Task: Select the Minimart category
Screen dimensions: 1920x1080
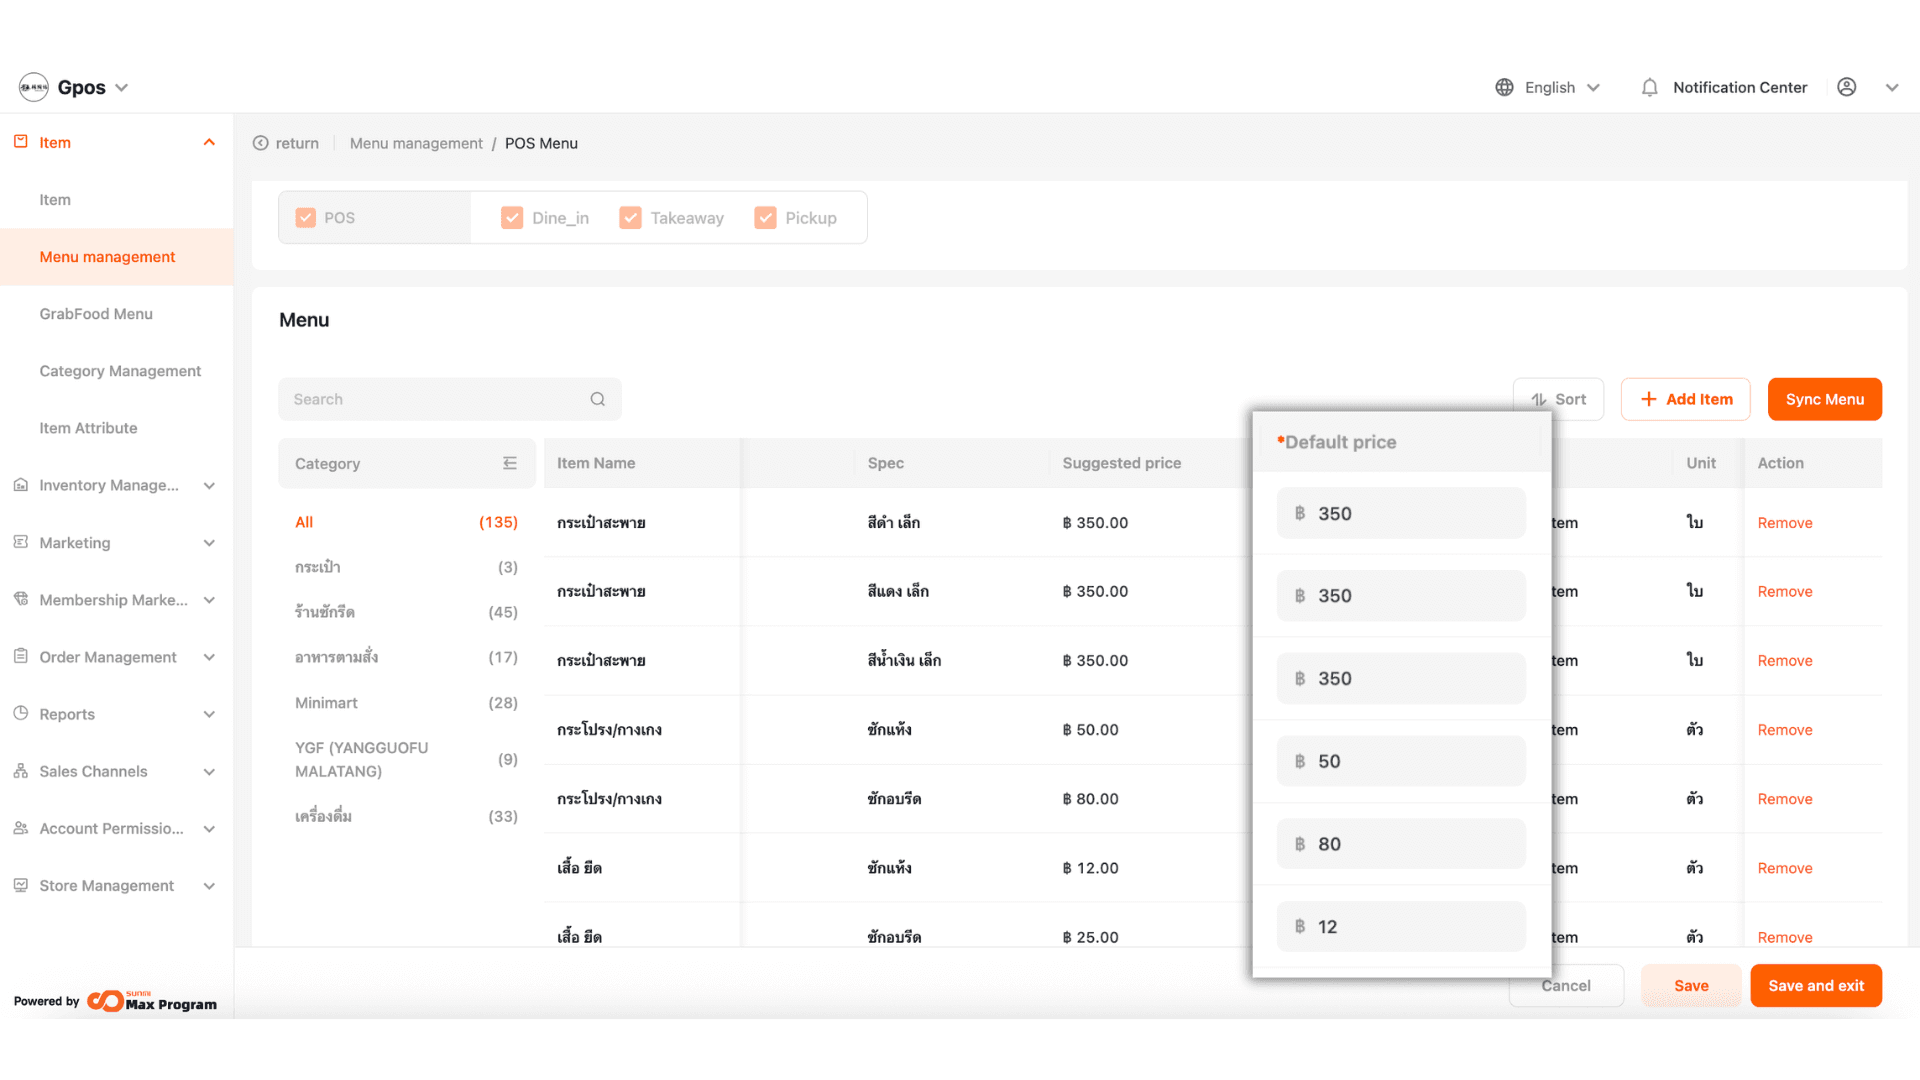Action: (326, 703)
